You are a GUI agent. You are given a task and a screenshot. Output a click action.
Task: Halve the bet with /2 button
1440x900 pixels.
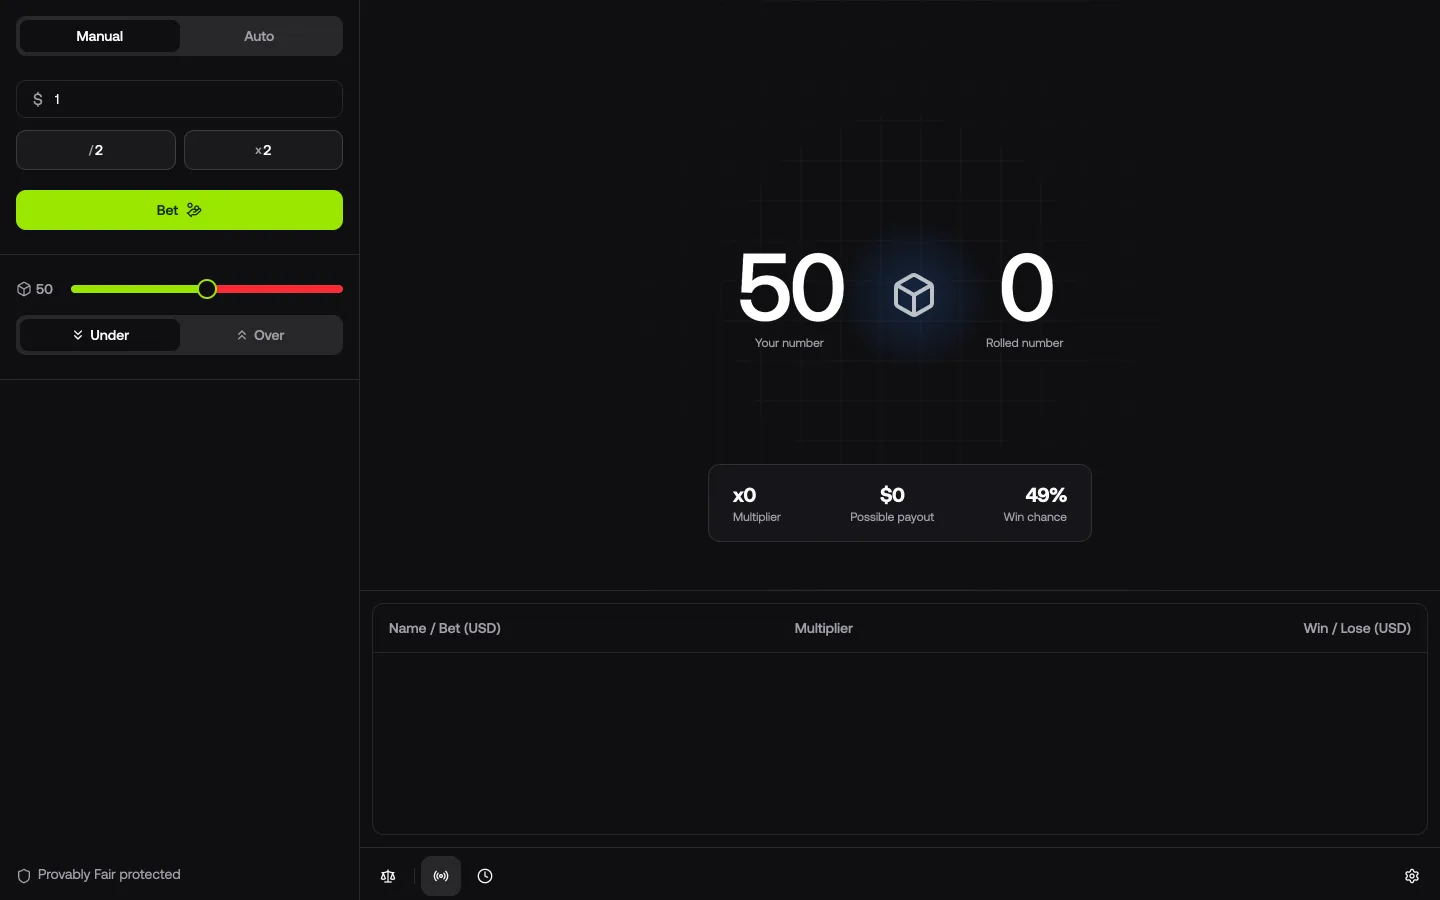tap(96, 150)
